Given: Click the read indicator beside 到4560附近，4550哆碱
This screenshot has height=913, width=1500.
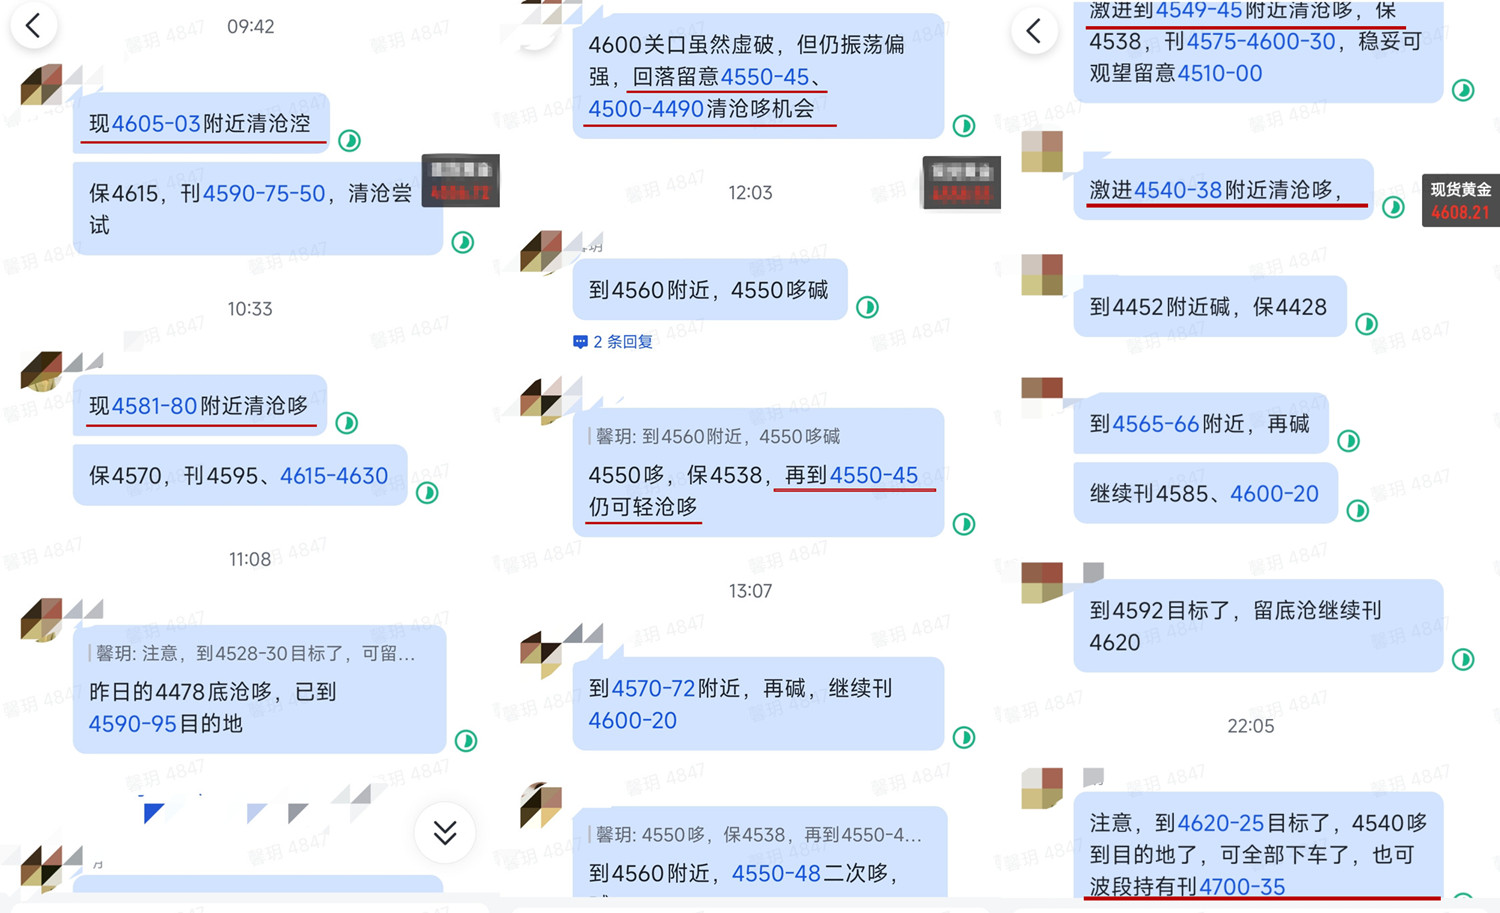Looking at the screenshot, I should click(x=867, y=307).
